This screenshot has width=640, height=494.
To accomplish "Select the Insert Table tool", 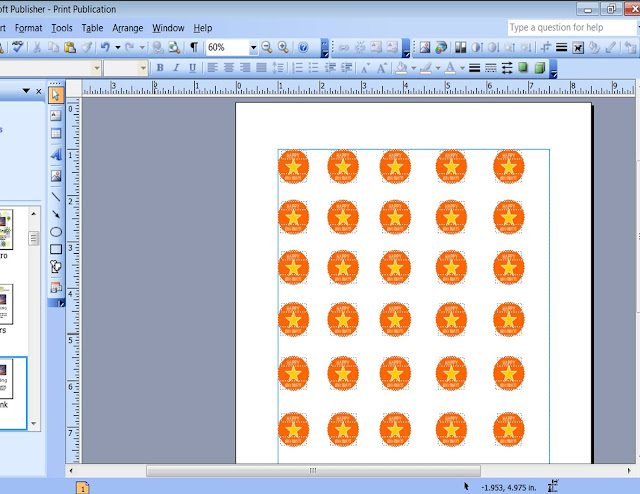I will point(56,133).
